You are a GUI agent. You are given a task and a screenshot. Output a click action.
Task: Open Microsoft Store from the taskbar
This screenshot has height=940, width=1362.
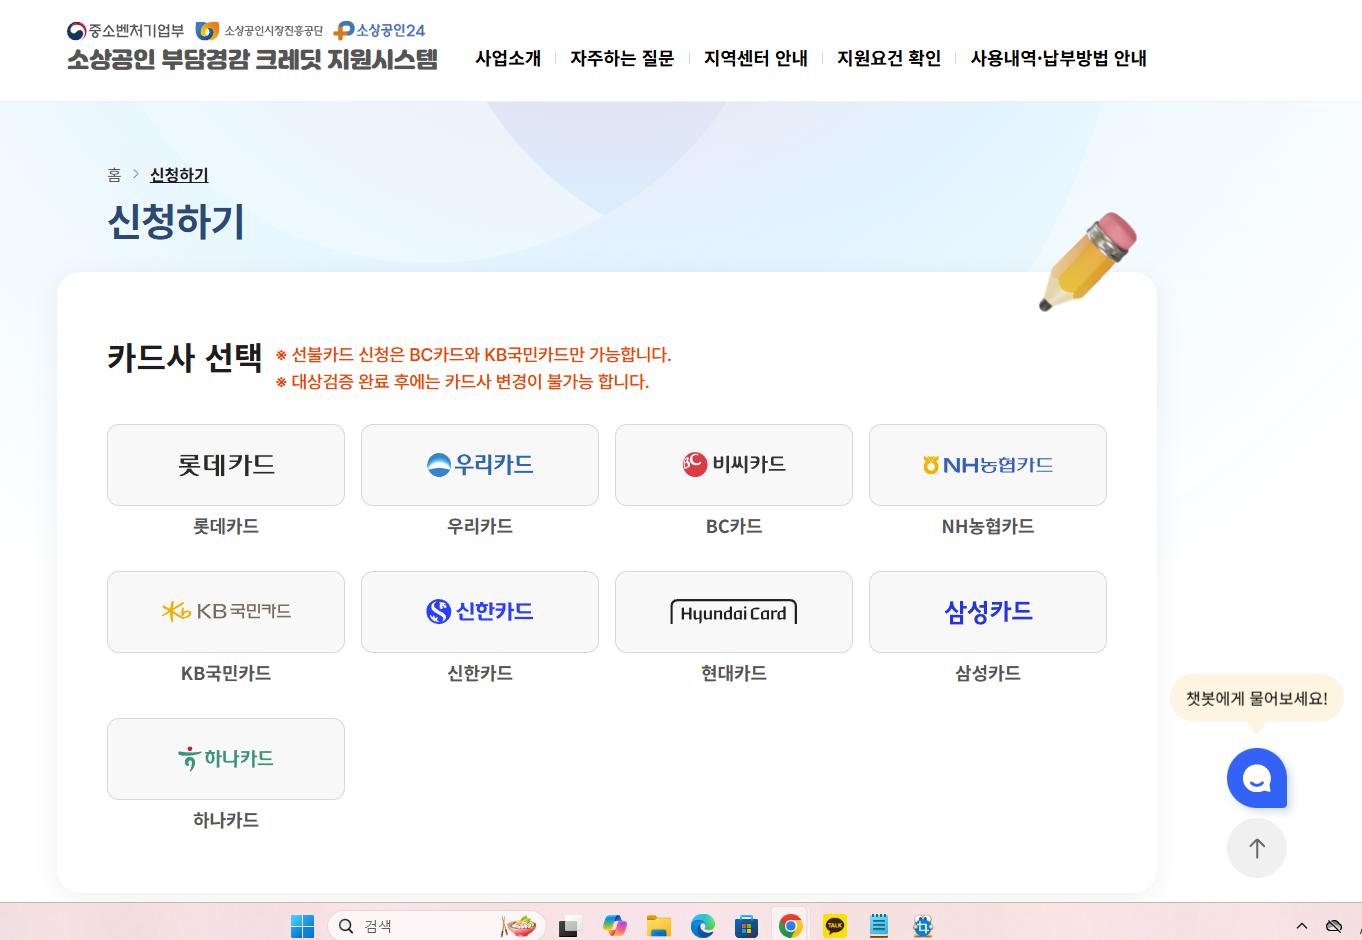747,926
